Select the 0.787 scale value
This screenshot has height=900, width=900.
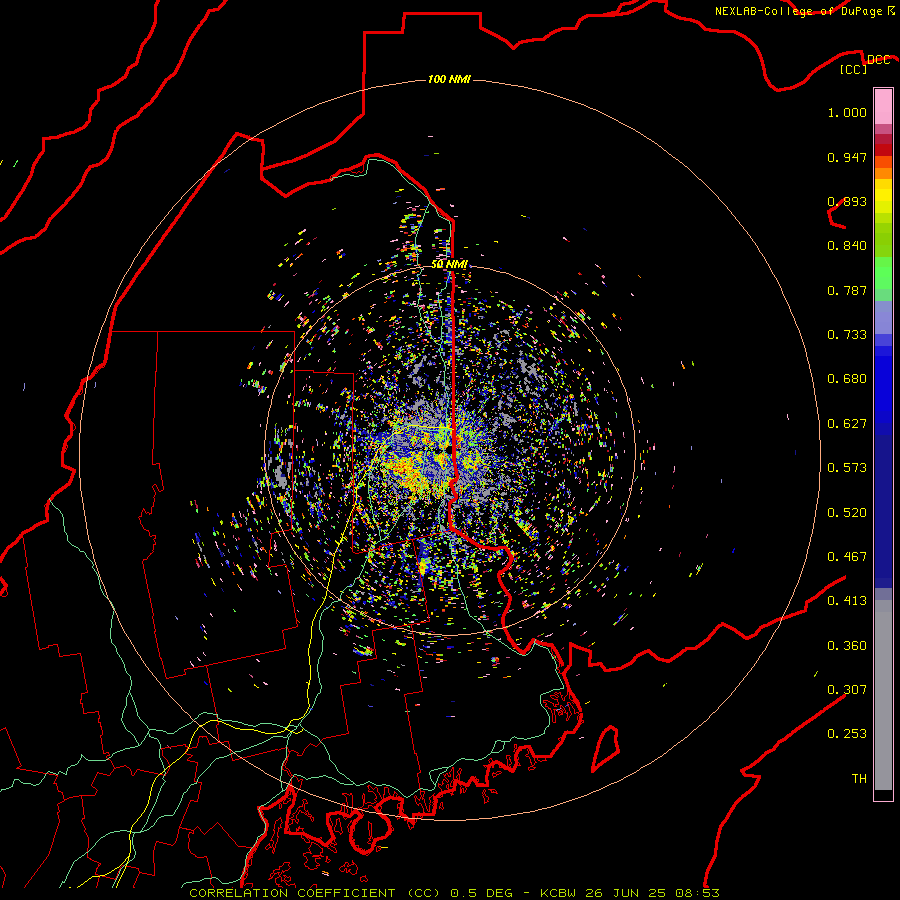[x=847, y=290]
